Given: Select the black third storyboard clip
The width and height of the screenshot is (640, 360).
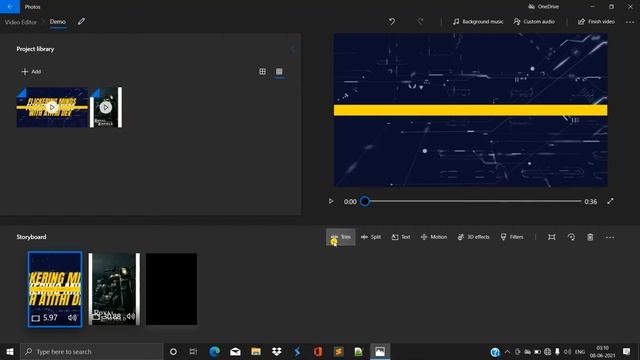Looking at the screenshot, I should click(x=171, y=289).
